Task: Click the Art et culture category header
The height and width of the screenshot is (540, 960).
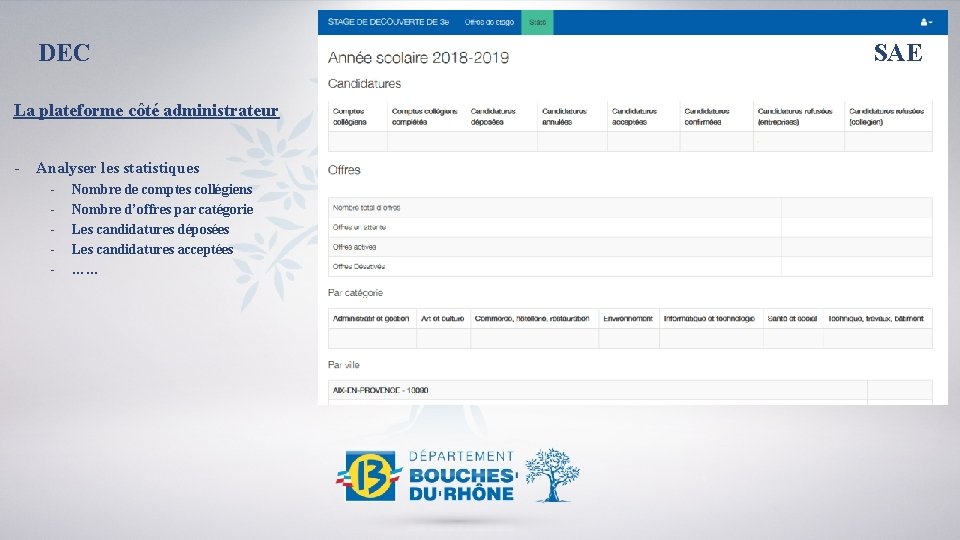Action: 443,318
